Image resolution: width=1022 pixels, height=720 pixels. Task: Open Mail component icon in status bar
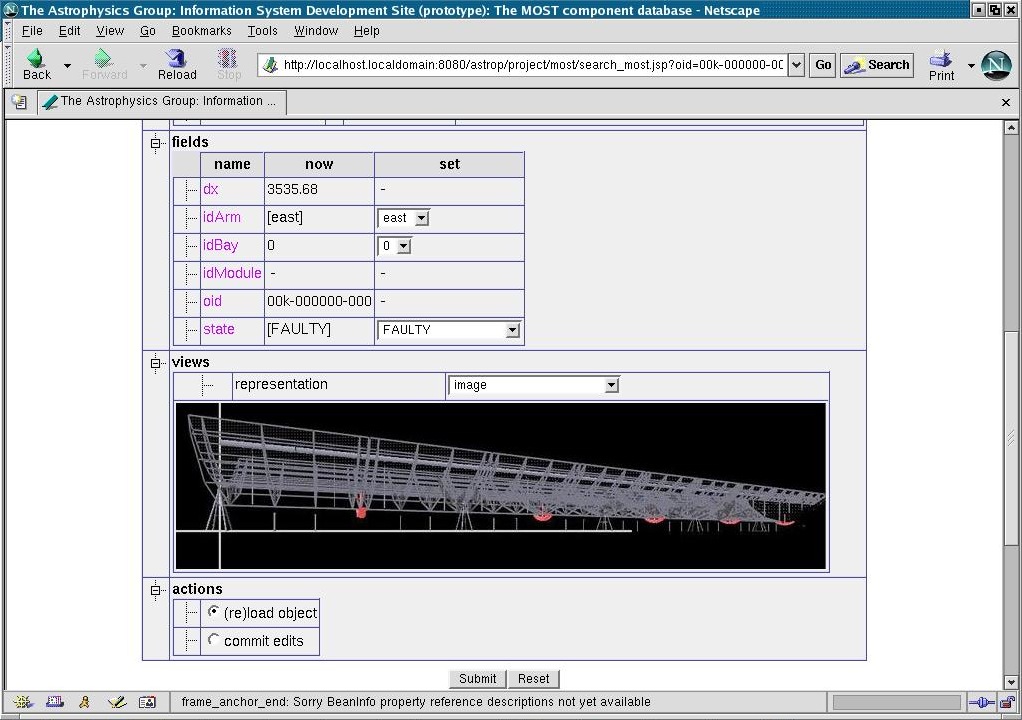coord(55,702)
